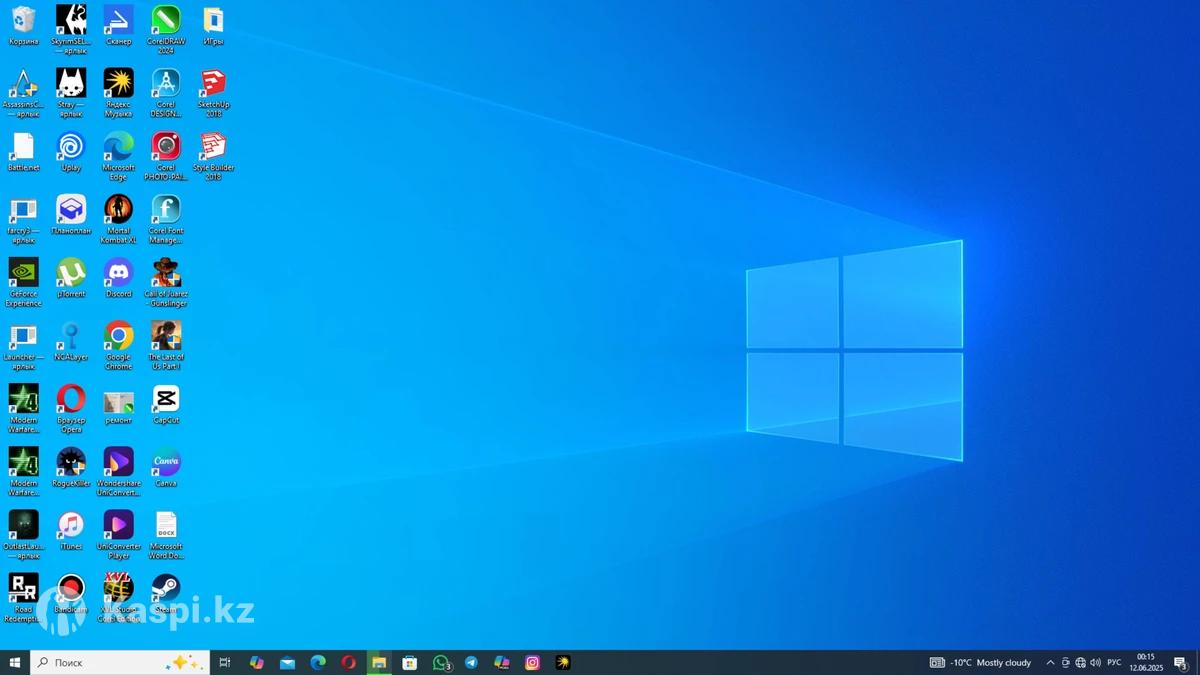Select the OutlastLauncher shortcut icon
The height and width of the screenshot is (675, 1200).
pyautogui.click(x=23, y=535)
